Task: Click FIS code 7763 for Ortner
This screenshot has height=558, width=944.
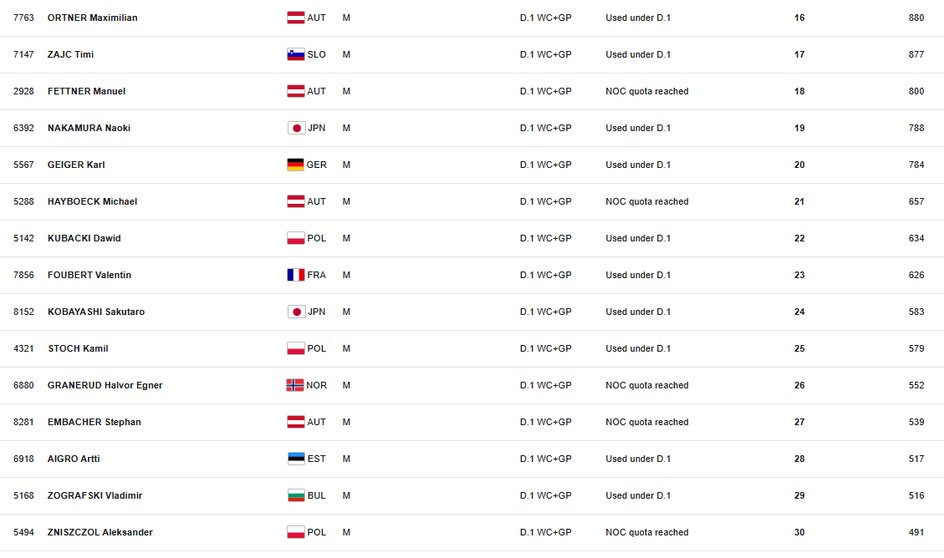Action: coord(24,18)
